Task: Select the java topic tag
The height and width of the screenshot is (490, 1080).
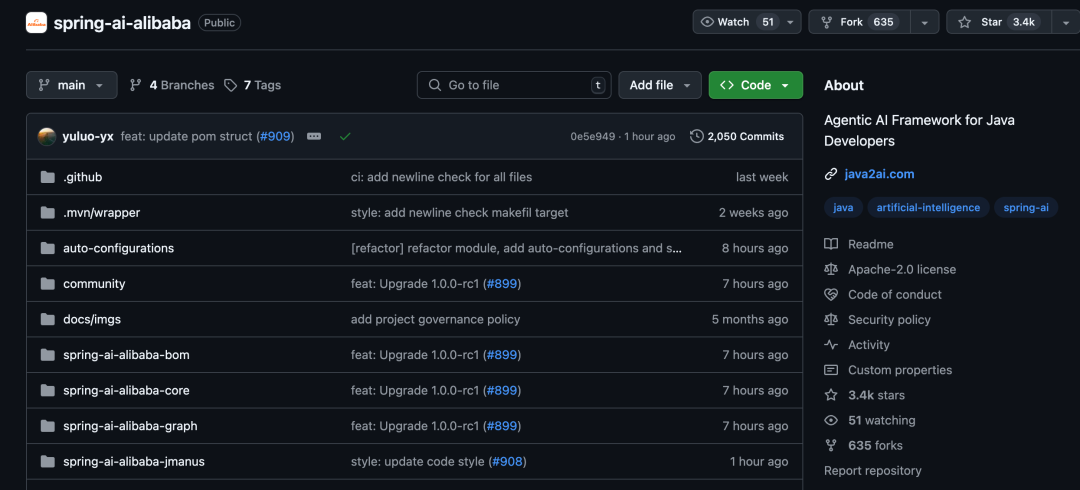Action: pos(843,207)
